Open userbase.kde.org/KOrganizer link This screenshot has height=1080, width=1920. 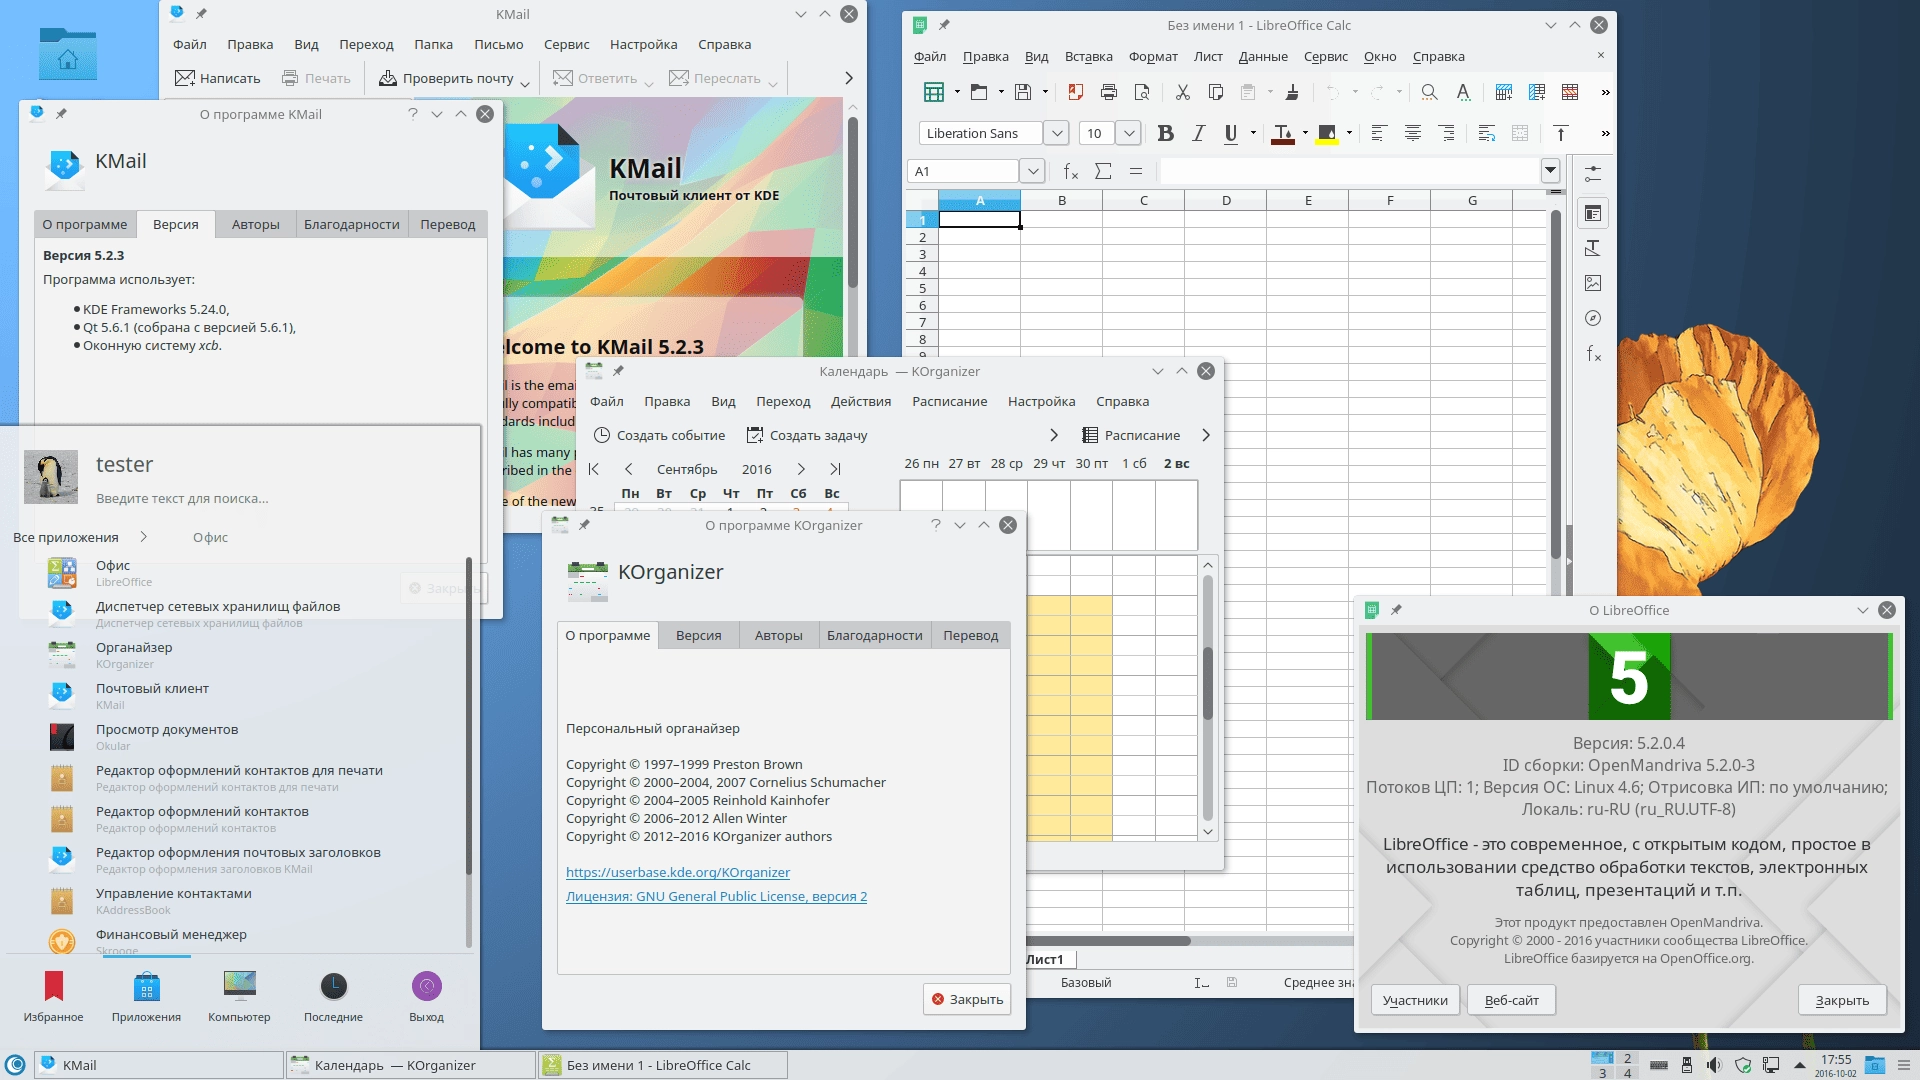pos(678,872)
